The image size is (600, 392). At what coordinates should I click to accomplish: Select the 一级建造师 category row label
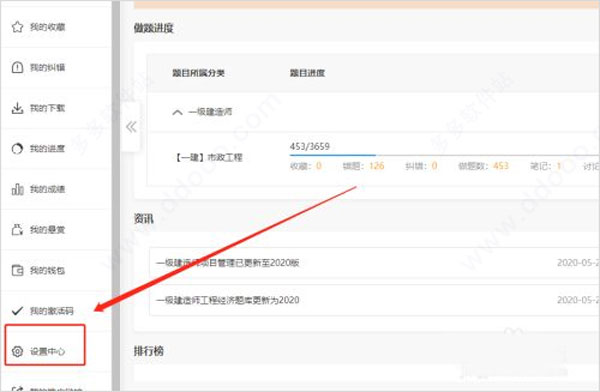coord(210,112)
